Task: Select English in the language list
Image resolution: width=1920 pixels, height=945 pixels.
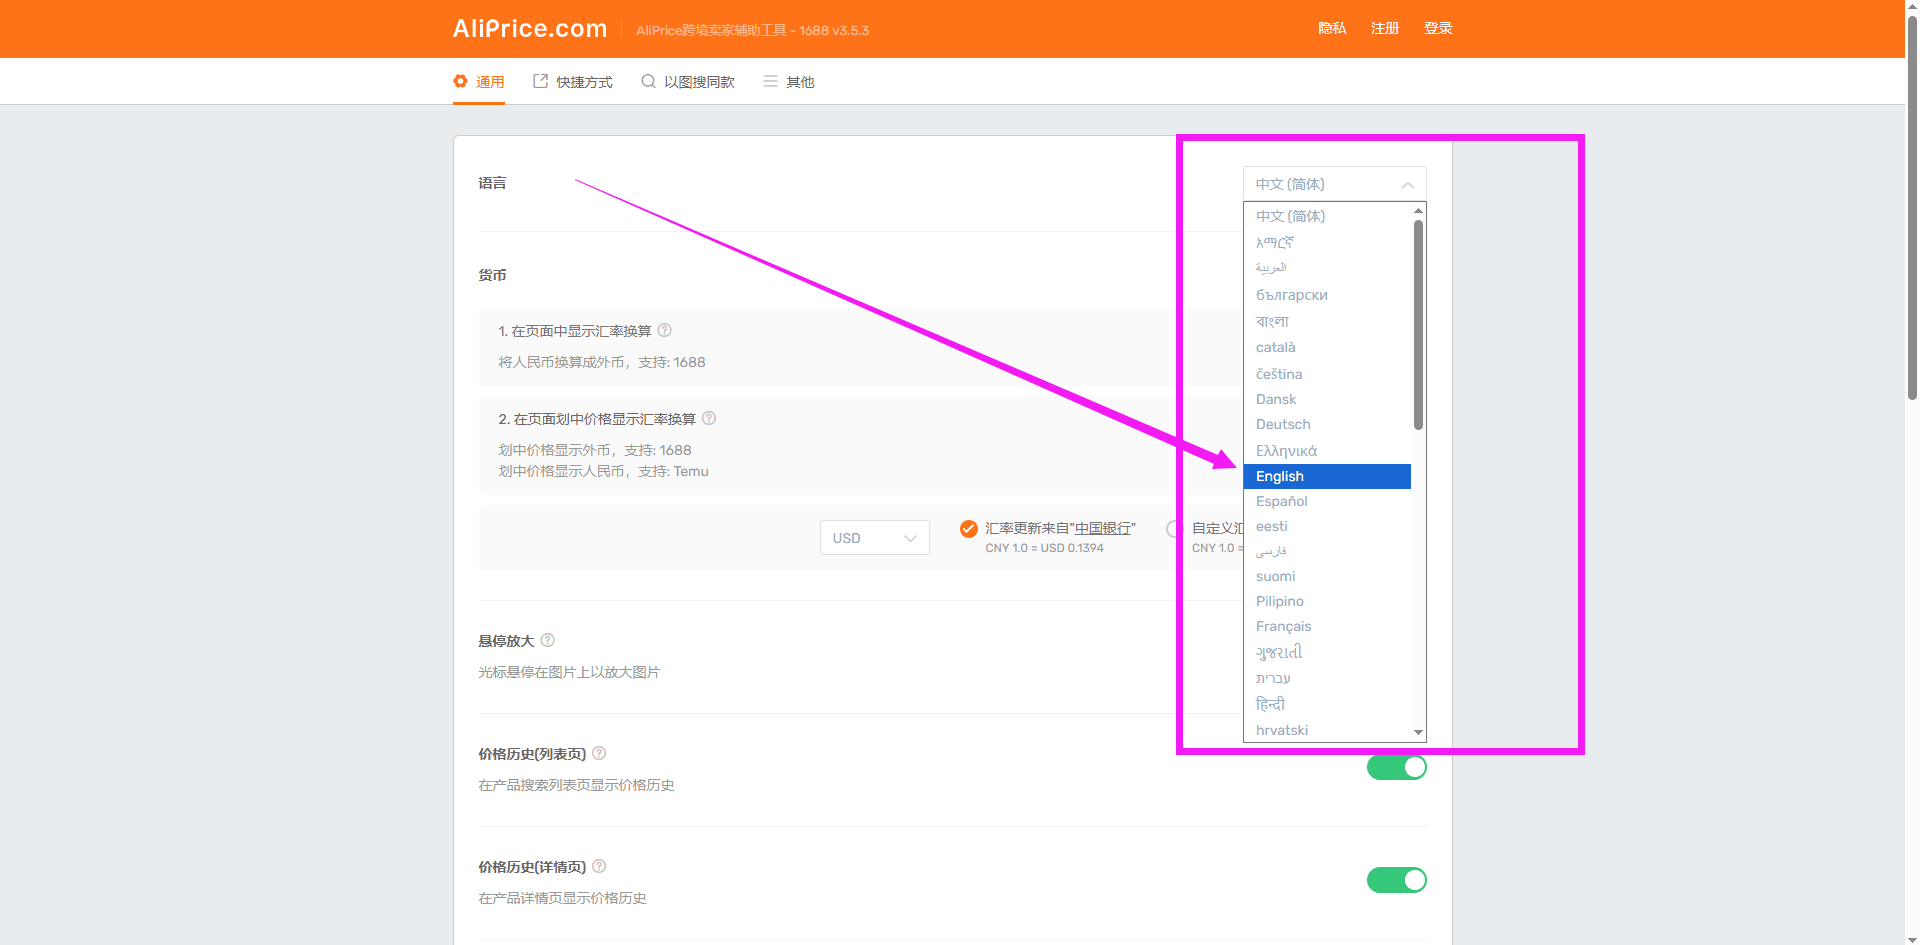Action: point(1327,476)
